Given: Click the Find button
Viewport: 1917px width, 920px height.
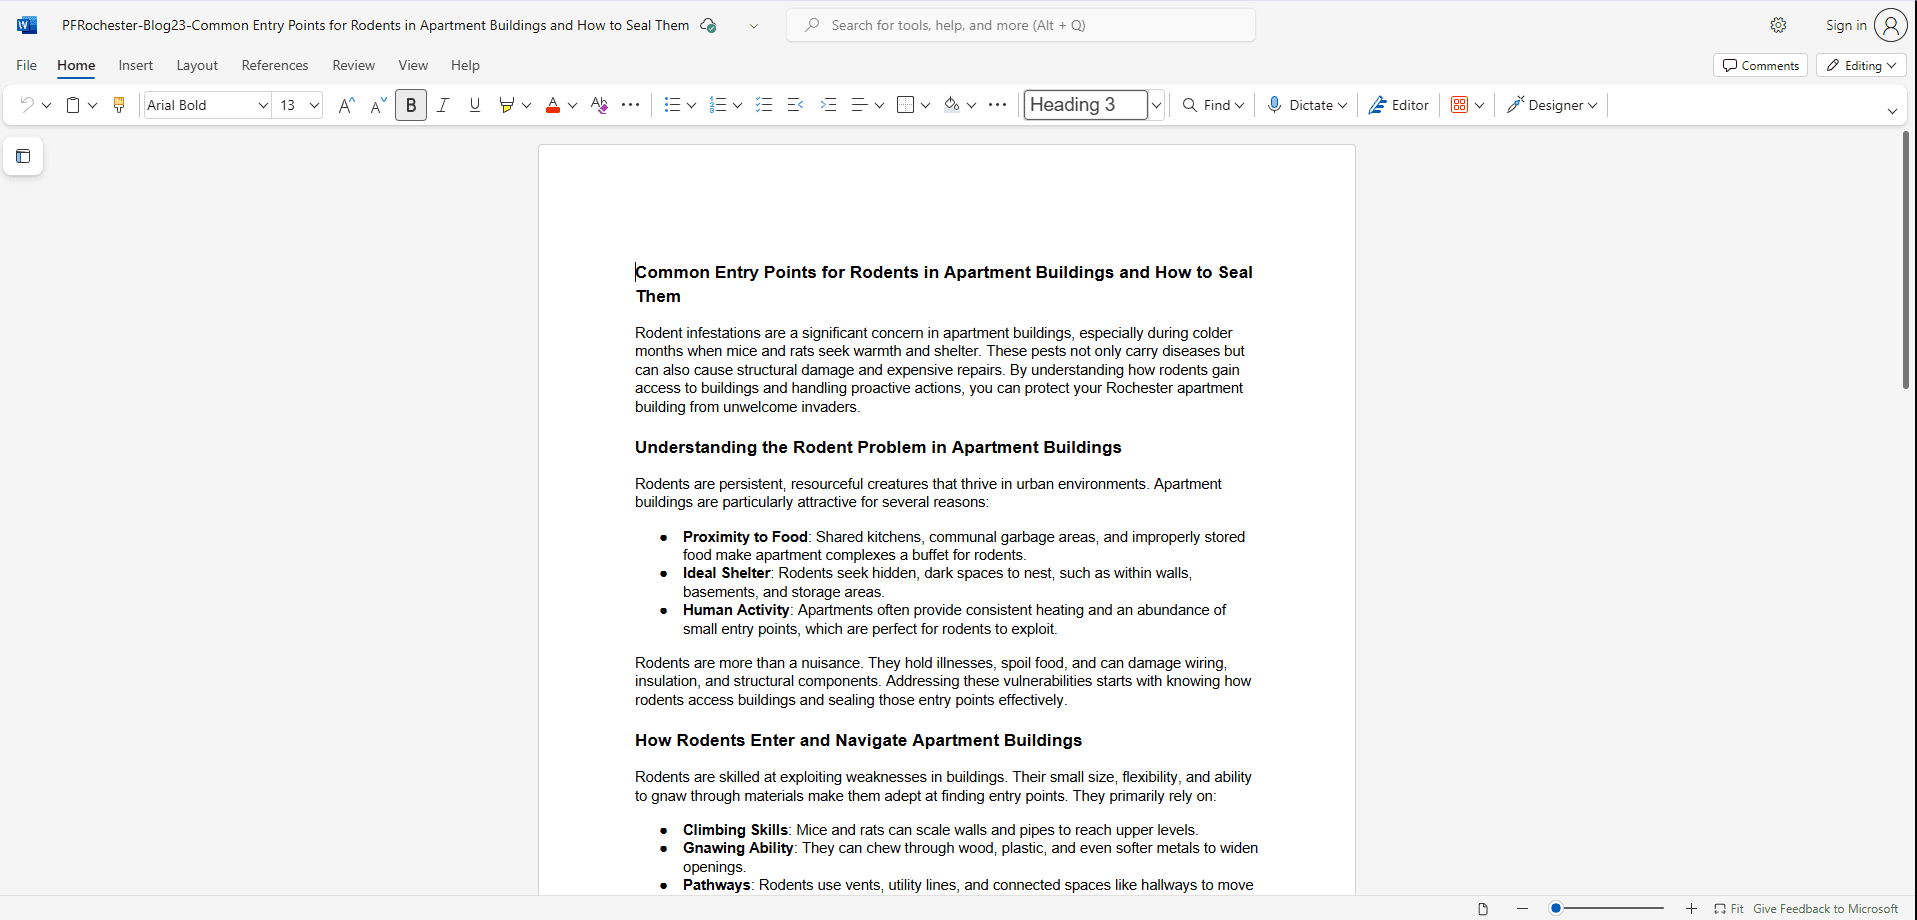Looking at the screenshot, I should [x=1213, y=105].
